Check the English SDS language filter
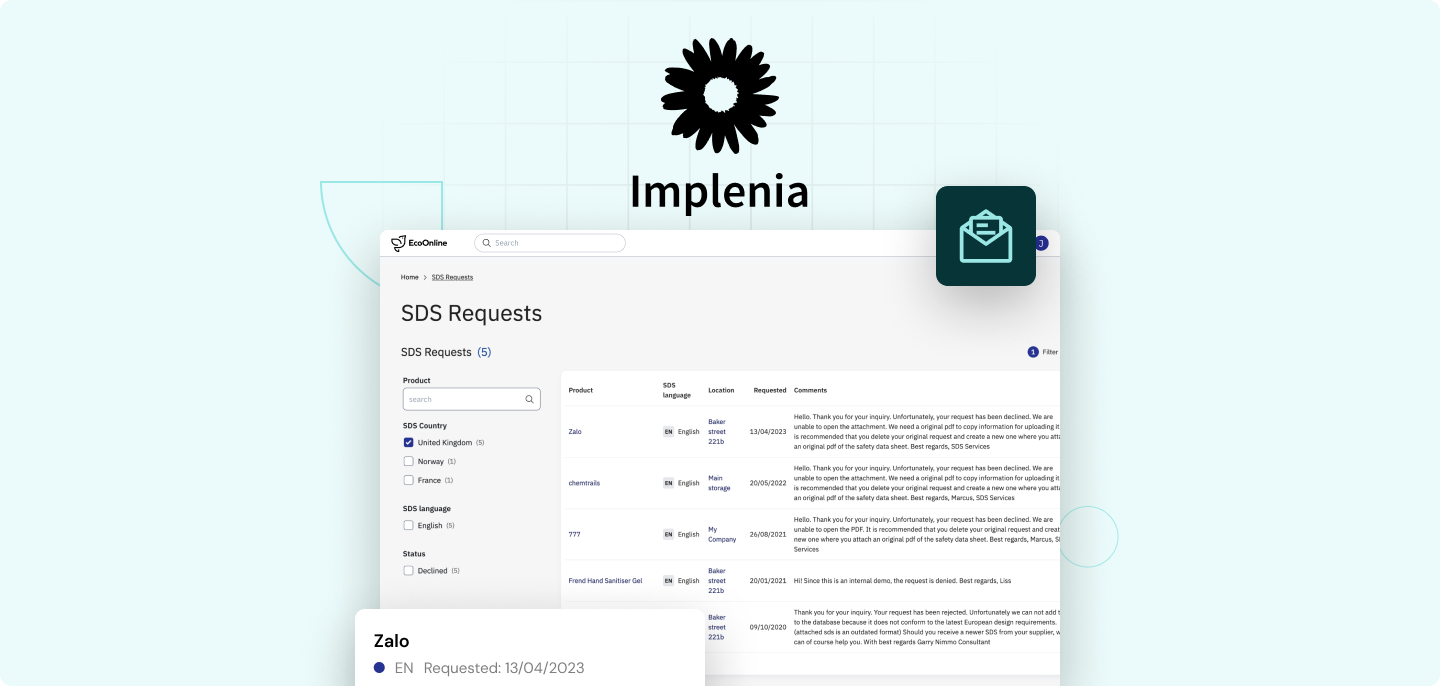The width and height of the screenshot is (1440, 686). coord(408,525)
